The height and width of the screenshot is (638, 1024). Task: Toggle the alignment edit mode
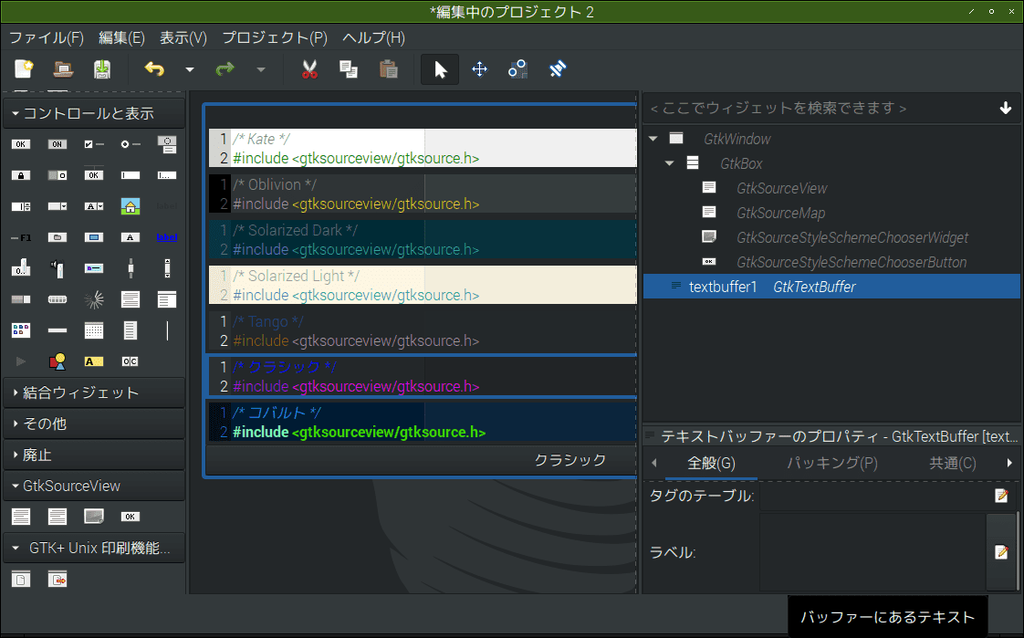tap(557, 69)
